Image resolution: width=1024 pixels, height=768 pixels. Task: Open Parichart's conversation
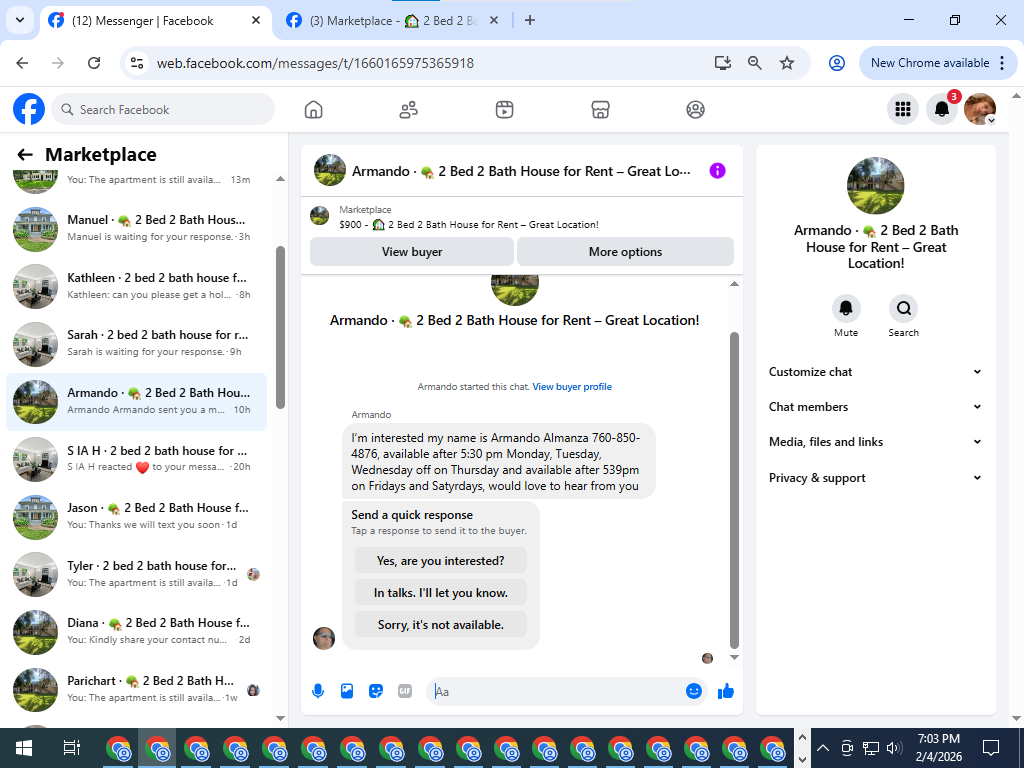(x=136, y=689)
